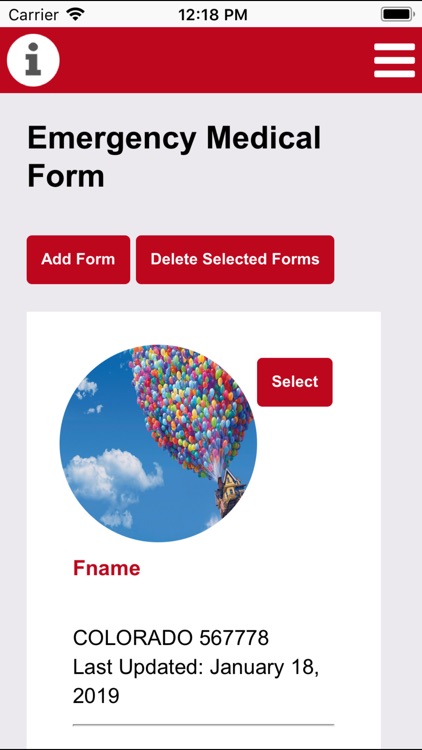This screenshot has width=422, height=750.
Task: Open the balloon profile photo
Action: coord(158,443)
